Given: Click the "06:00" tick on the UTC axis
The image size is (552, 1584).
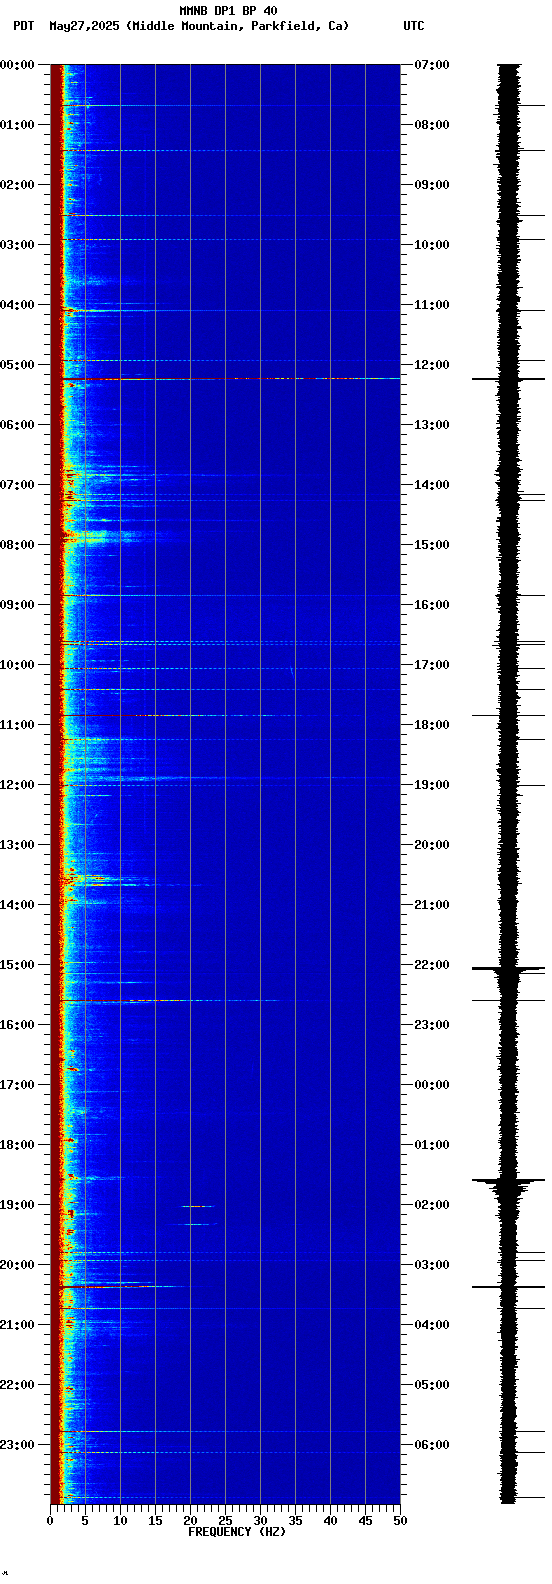Looking at the screenshot, I should tap(432, 1445).
